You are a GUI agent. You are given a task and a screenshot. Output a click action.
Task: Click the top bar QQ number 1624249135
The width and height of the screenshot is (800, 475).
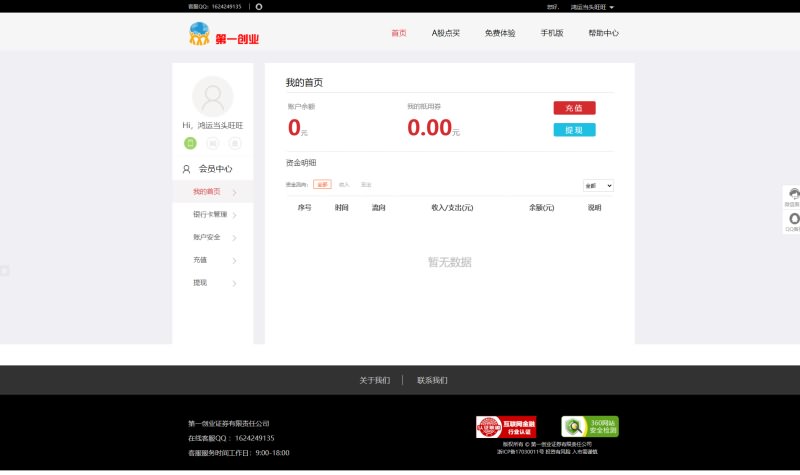[x=227, y=7]
